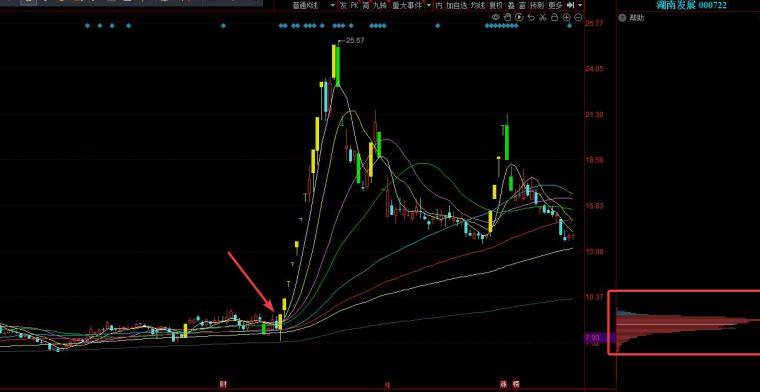The image size is (760, 392).
Task: Click the undo arrow icon
Action: coord(531,17)
